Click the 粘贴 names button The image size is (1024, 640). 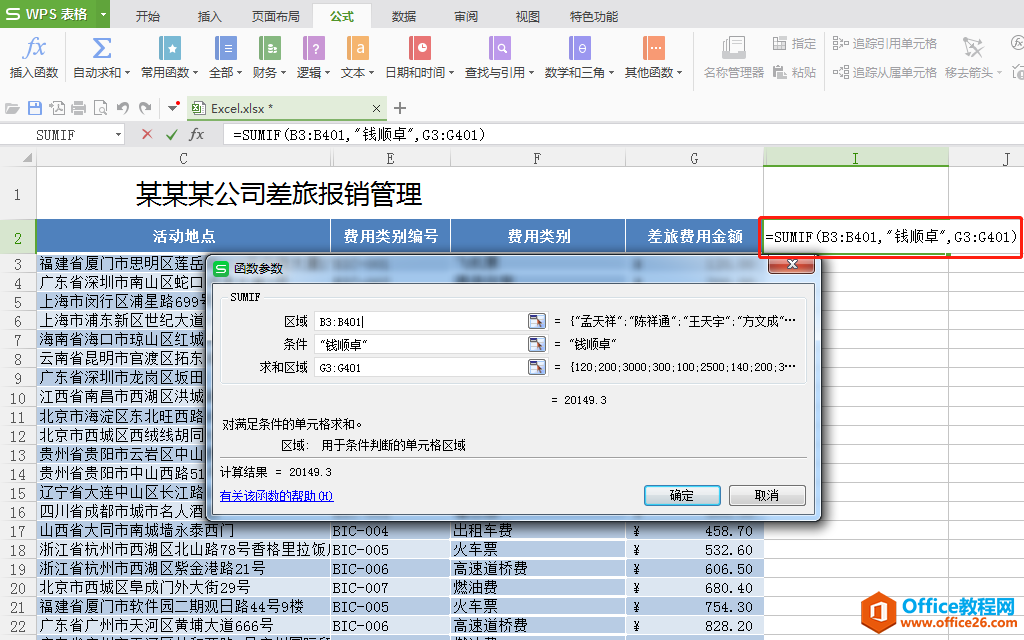(x=794, y=72)
